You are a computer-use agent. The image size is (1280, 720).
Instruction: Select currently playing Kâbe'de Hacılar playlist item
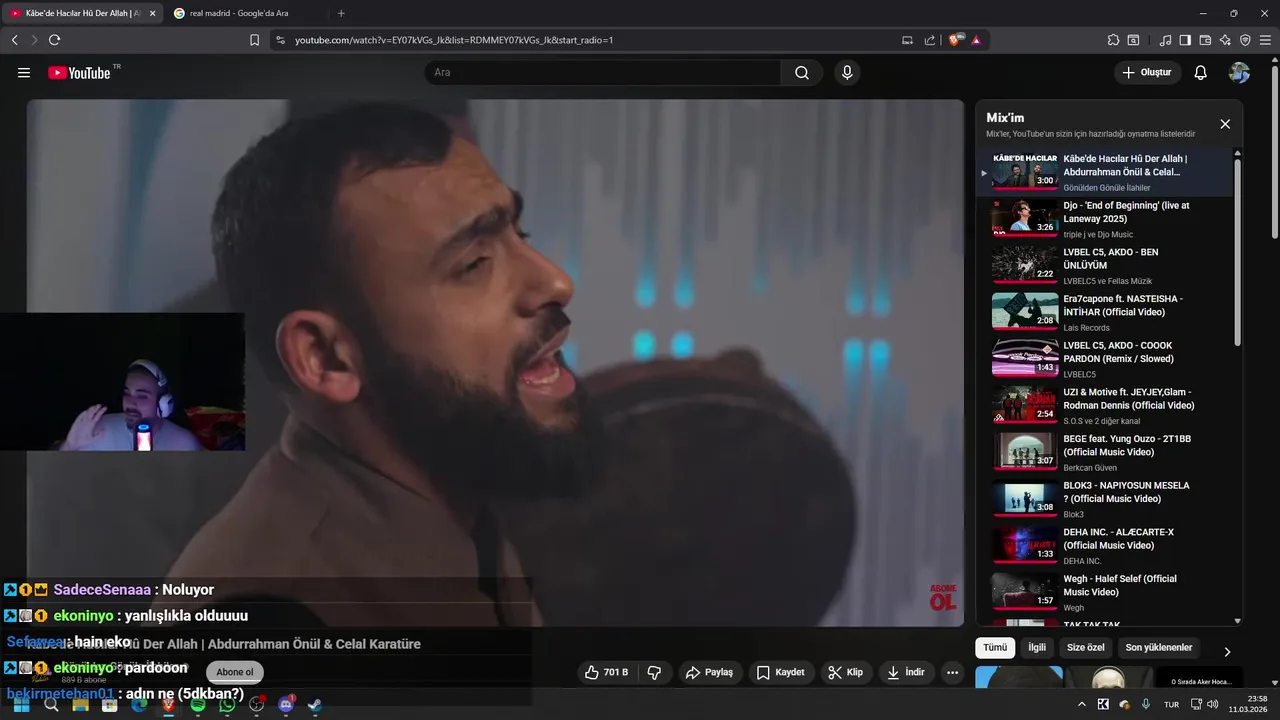click(x=1104, y=172)
